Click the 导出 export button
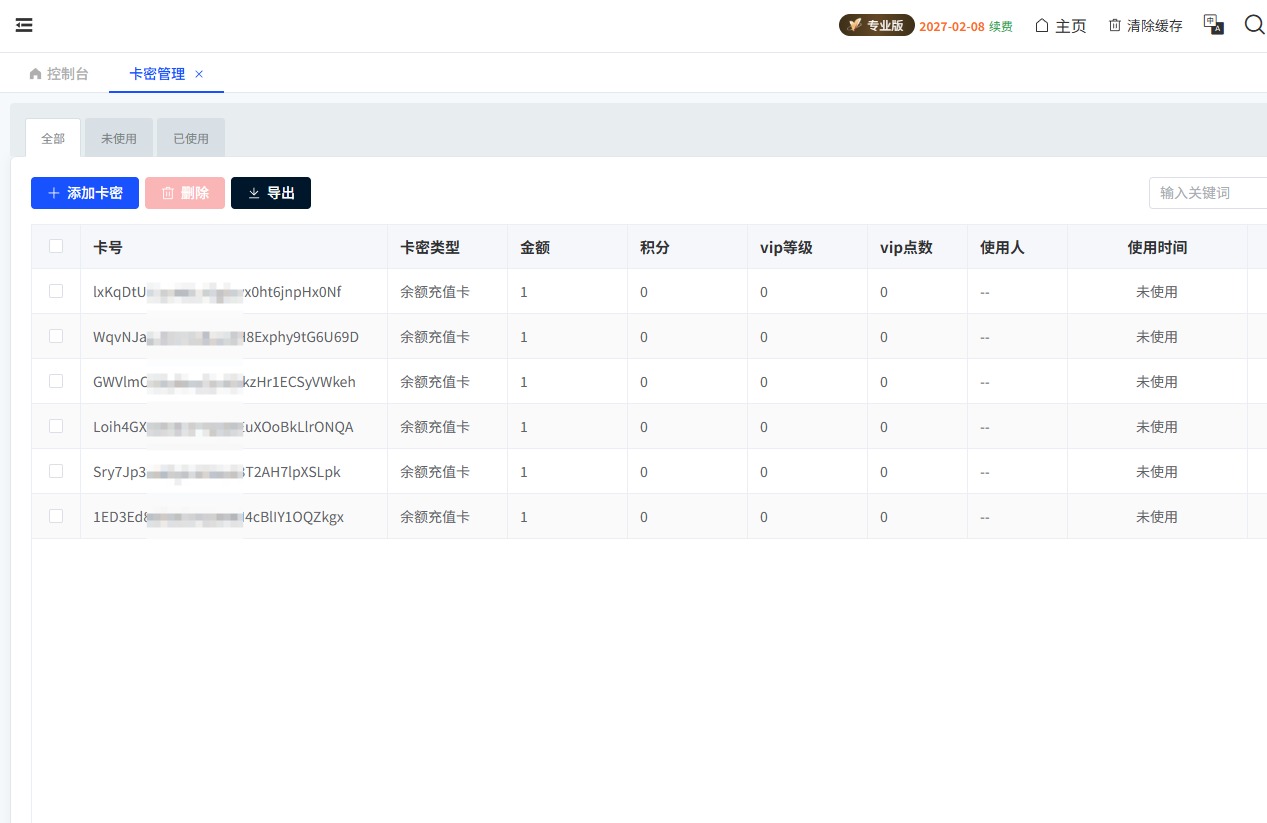The height and width of the screenshot is (823, 1267). click(271, 193)
